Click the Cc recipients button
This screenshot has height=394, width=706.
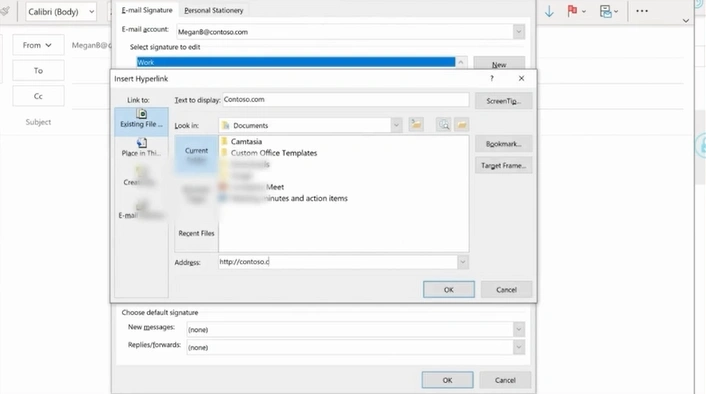[x=38, y=96]
